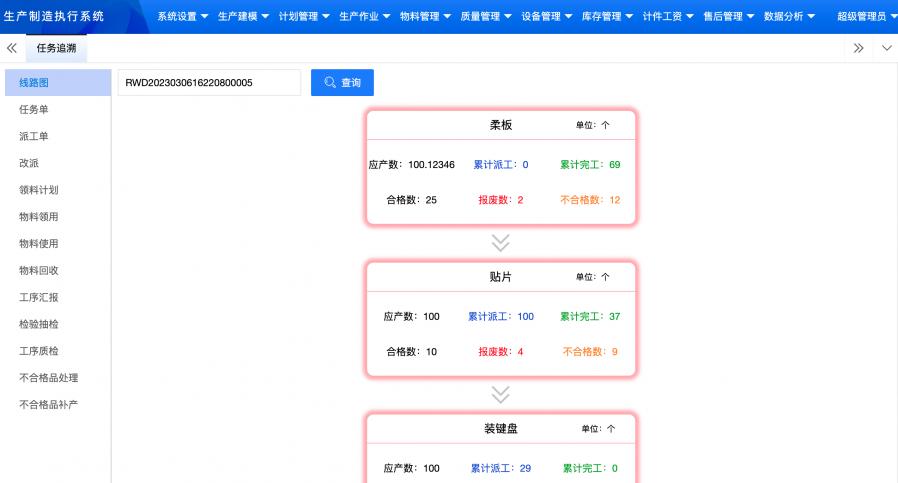This screenshot has height=483, width=898.
Task: Go to 工序汇报 in the sidebar
Action: [x=39, y=297]
